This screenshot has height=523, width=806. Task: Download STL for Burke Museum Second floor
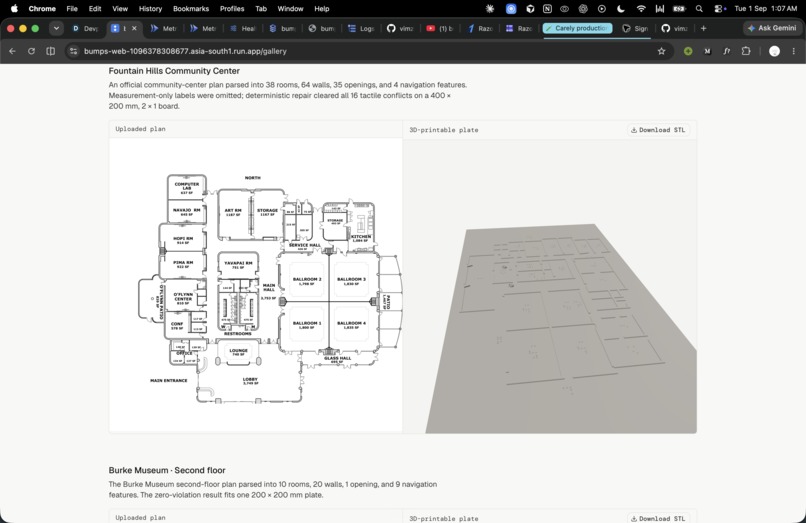(x=658, y=518)
